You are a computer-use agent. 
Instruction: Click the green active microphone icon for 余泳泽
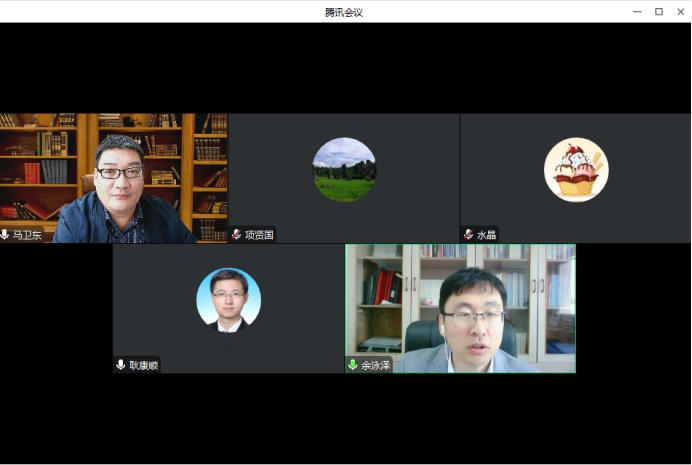coord(353,365)
